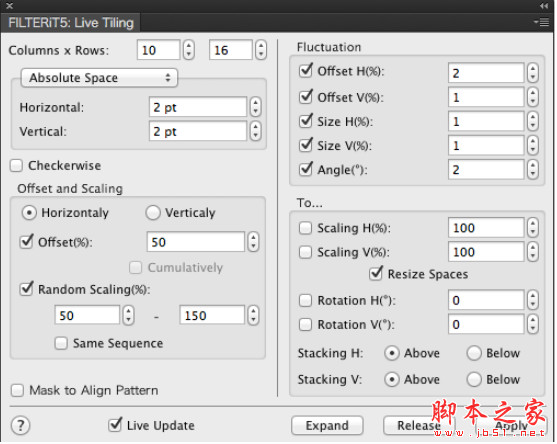Click the Rotation H(°) value field
Screen dimensions: 557x444
coord(486,300)
